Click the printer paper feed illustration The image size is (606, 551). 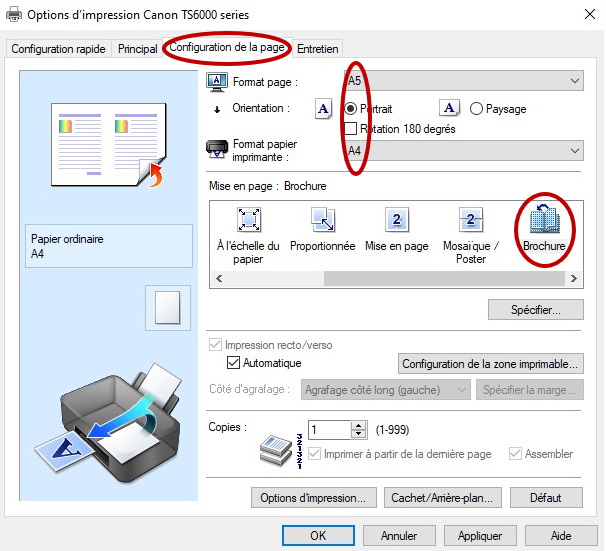pyautogui.click(x=108, y=423)
